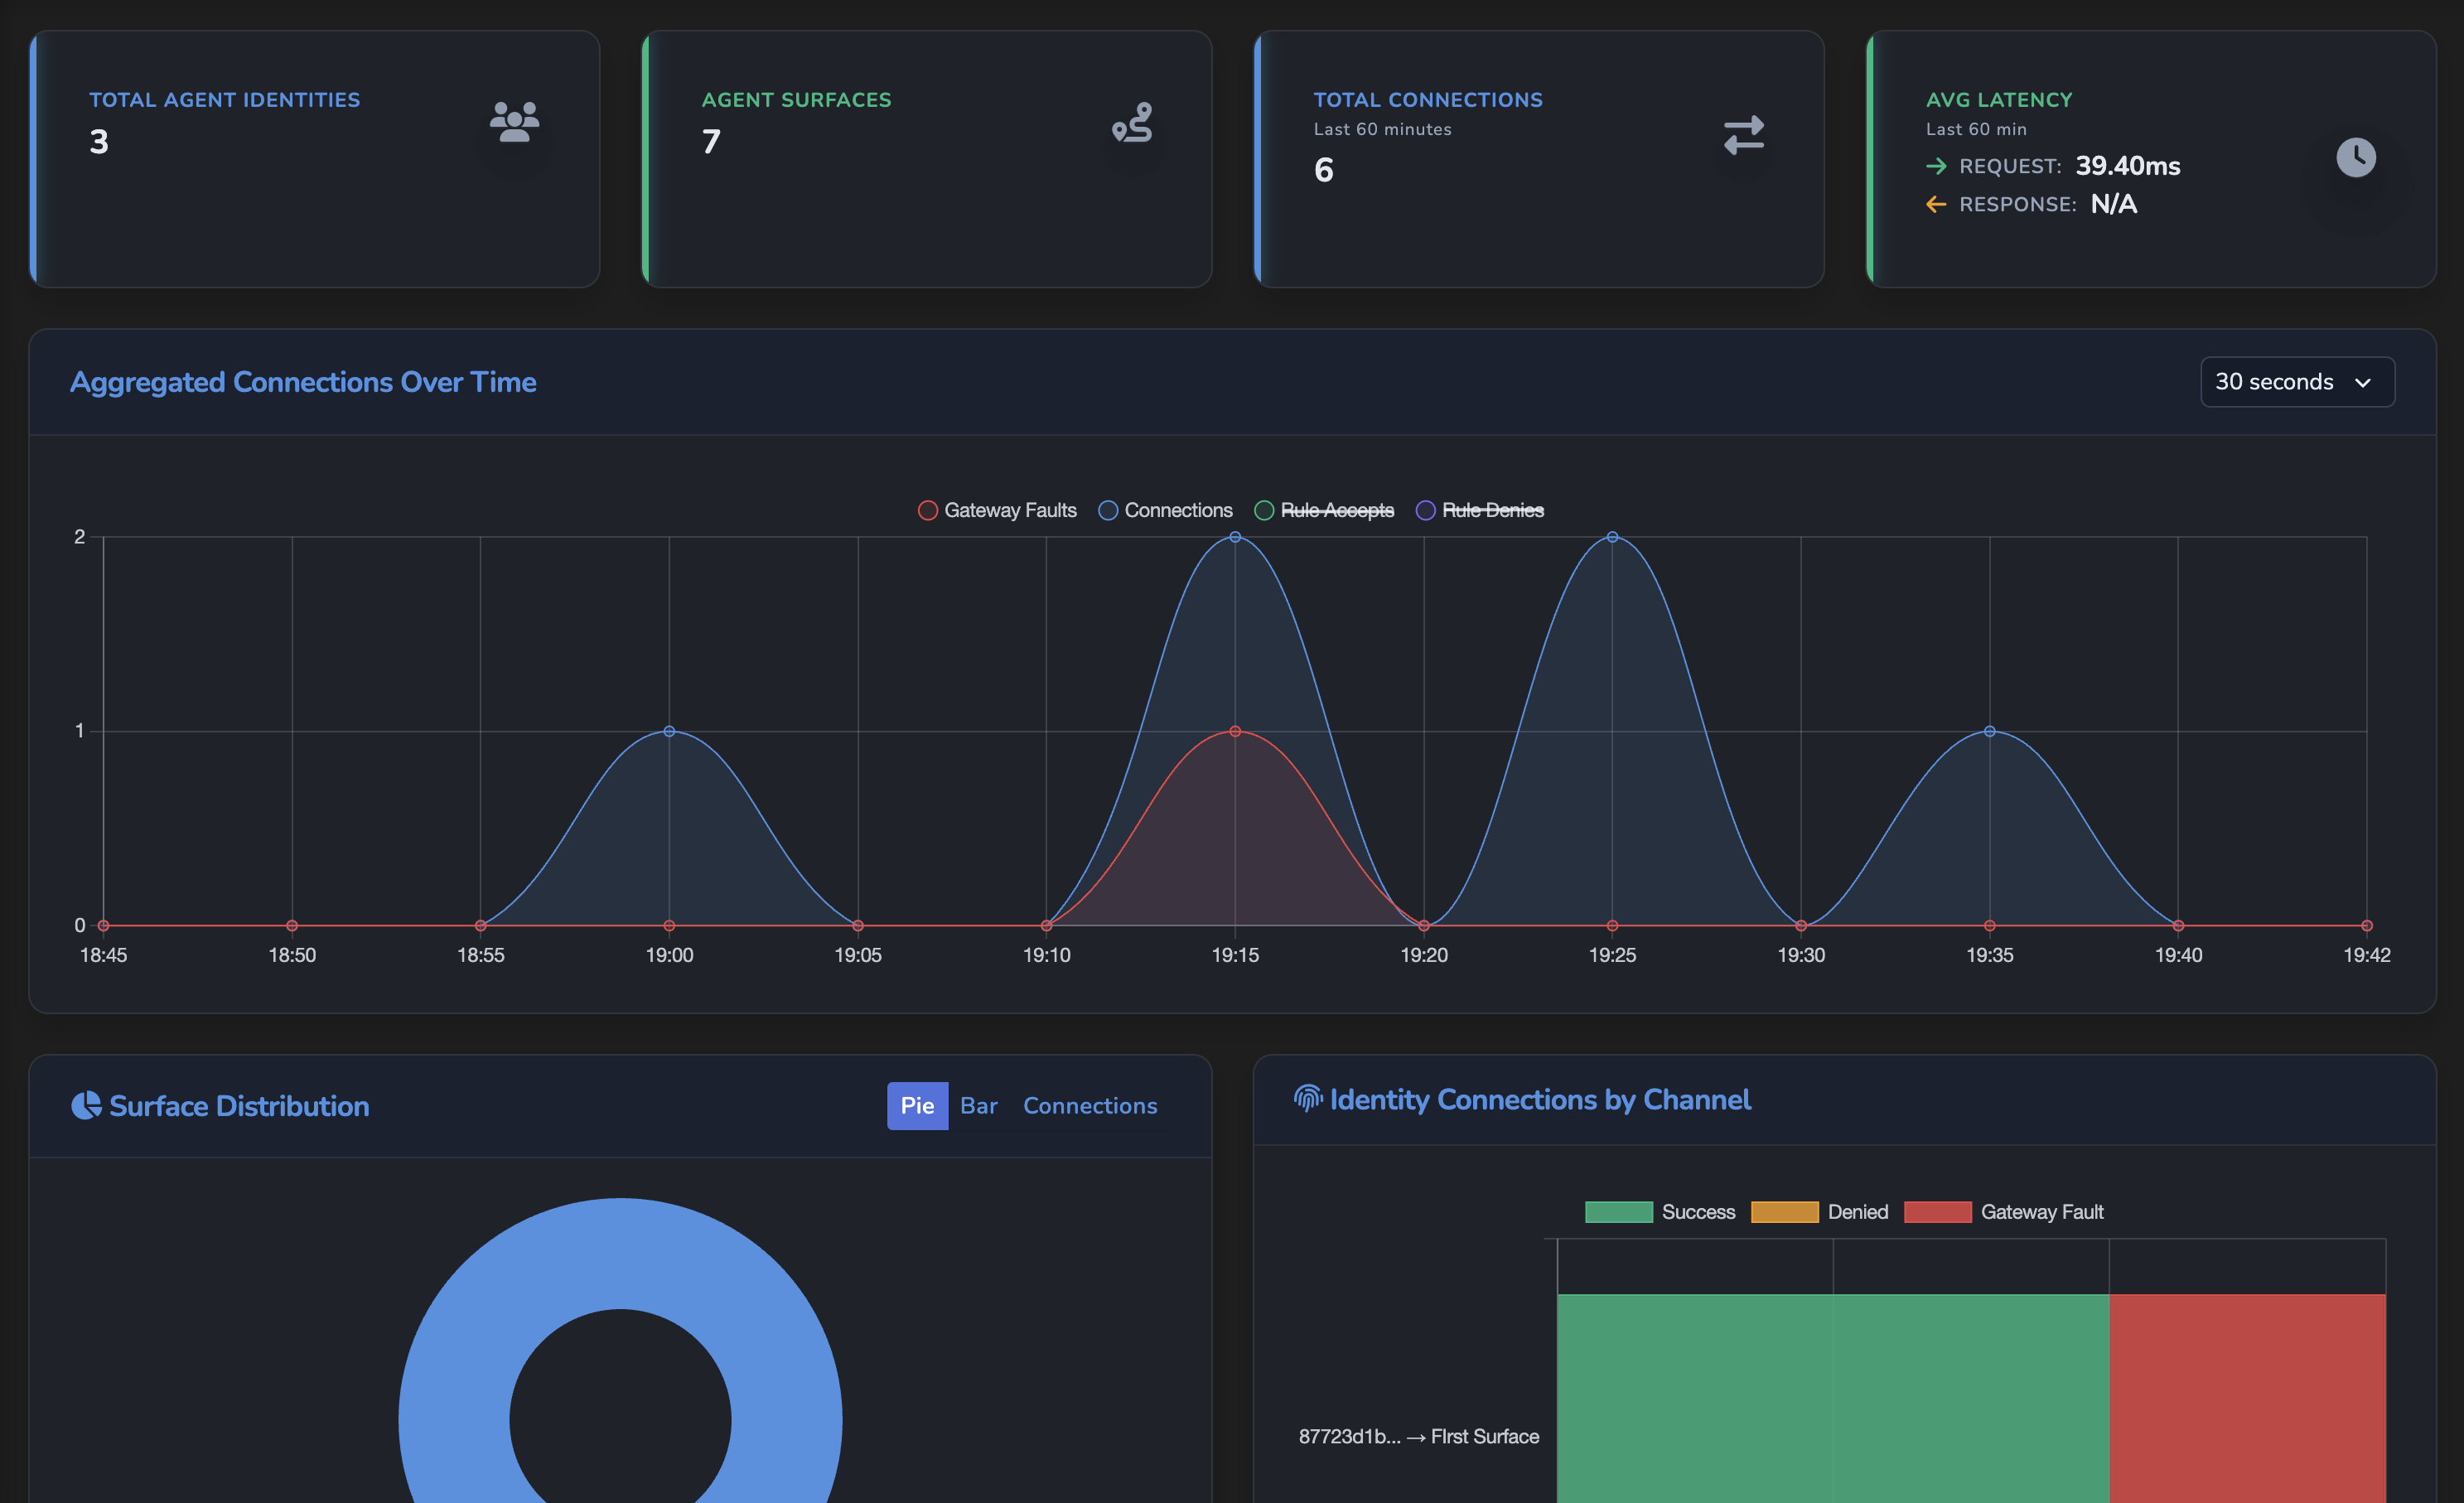
Task: Show the Rule Denies series
Action: (x=1480, y=510)
